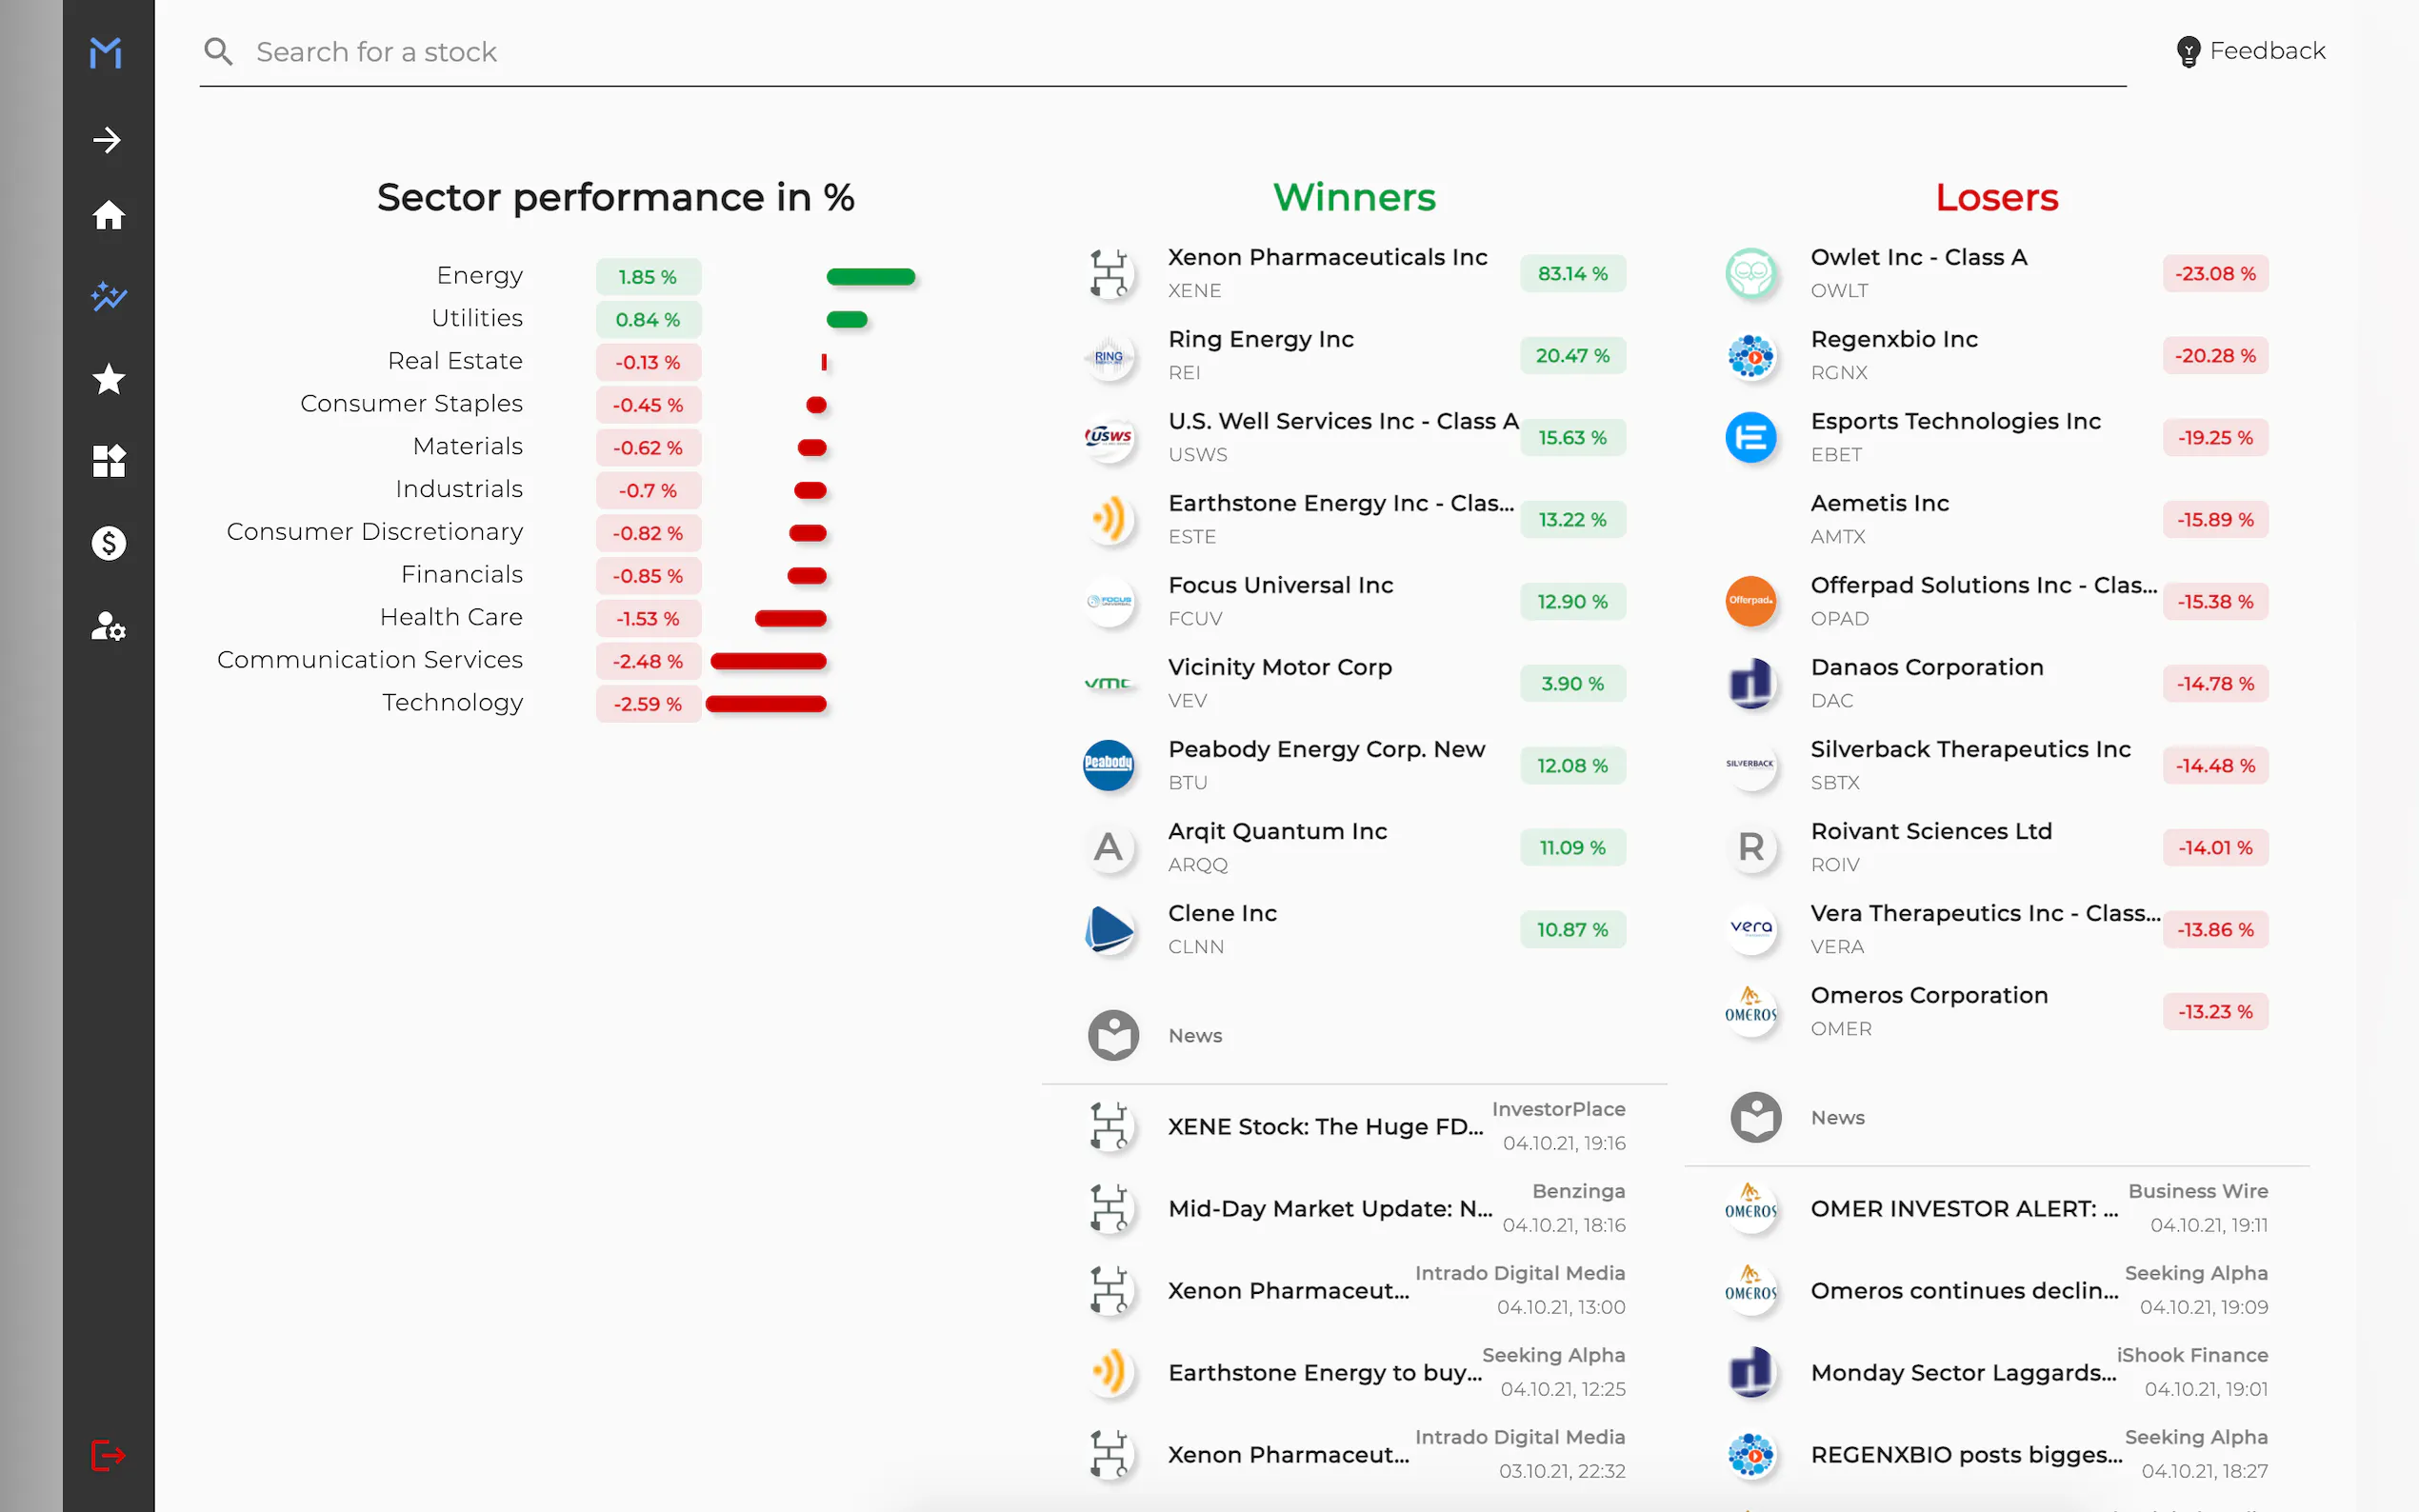Select Peabody Energy Corp. New stock row
The image size is (2419, 1512).
click(1326, 750)
